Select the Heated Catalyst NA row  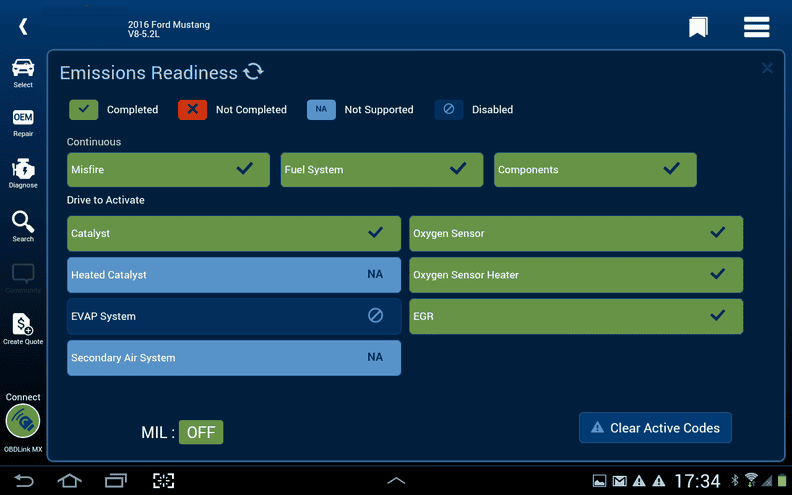pyautogui.click(x=234, y=275)
